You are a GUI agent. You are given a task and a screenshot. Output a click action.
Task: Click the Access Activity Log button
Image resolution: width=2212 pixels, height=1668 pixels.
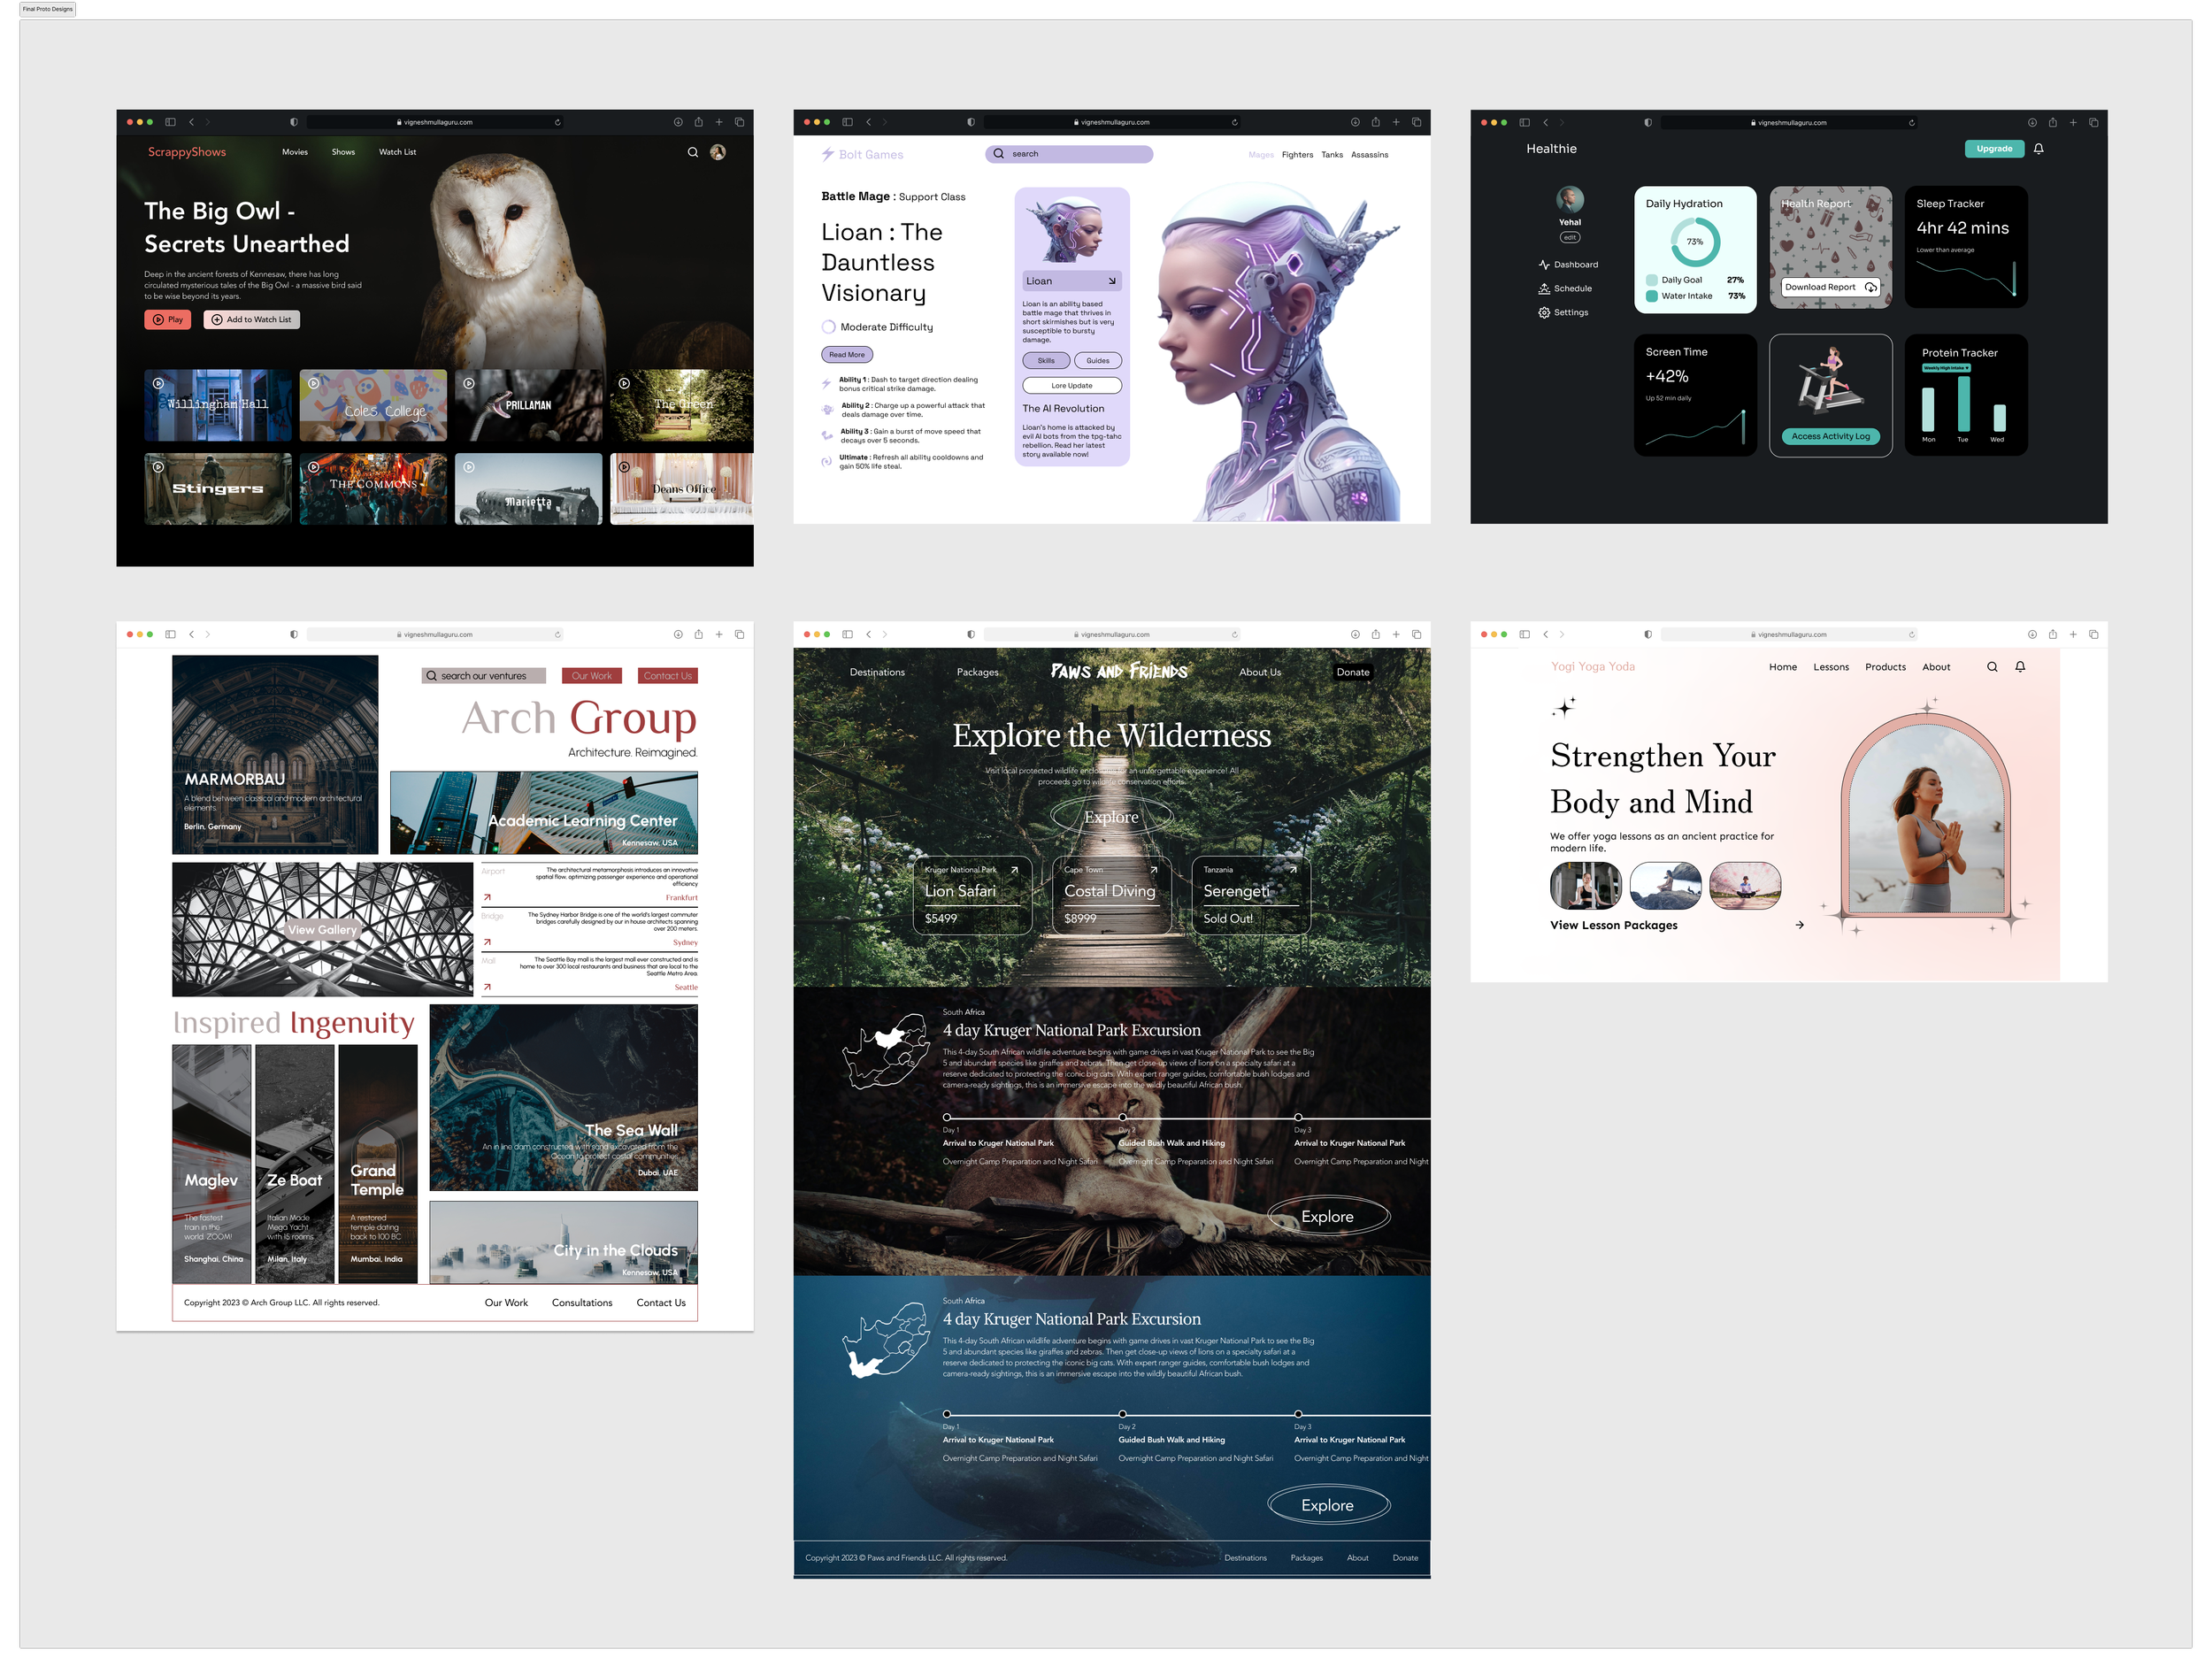(x=1830, y=436)
